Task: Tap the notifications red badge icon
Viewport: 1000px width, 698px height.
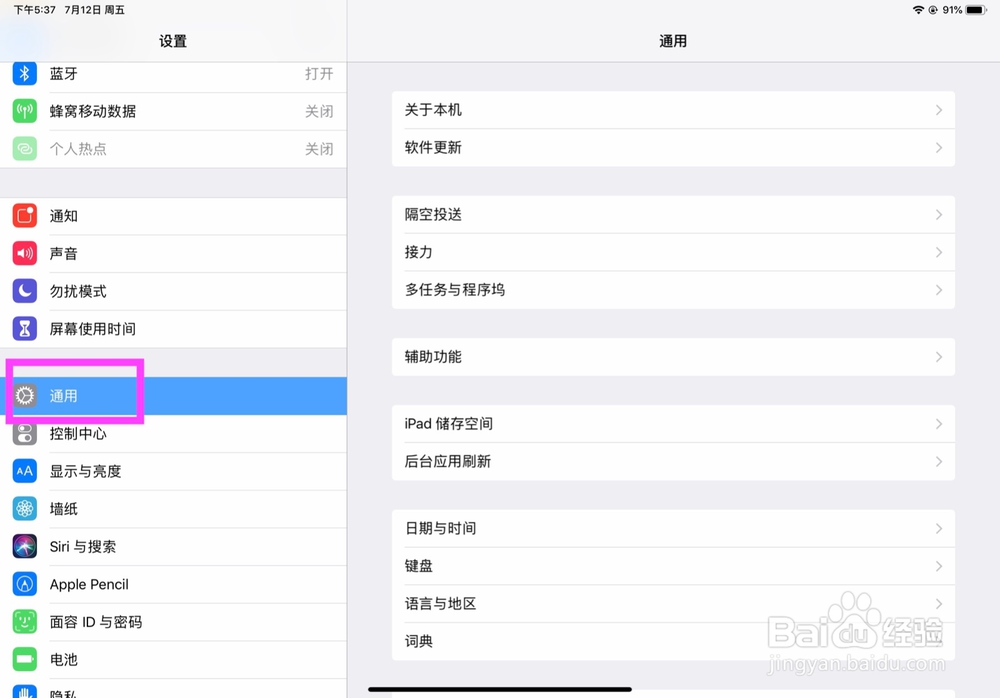Action: tap(24, 215)
